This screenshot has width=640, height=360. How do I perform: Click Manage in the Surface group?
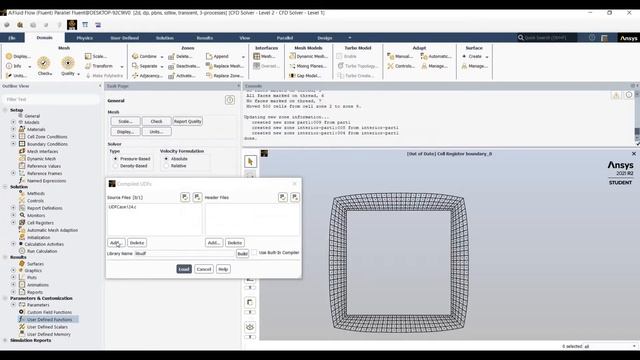point(474,66)
